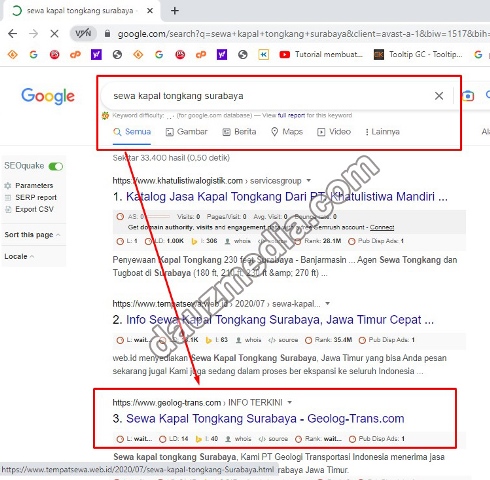Open result 2 Info Sewa Kapal Tongkang Surabaya
The height and width of the screenshot is (480, 490).
280,320
